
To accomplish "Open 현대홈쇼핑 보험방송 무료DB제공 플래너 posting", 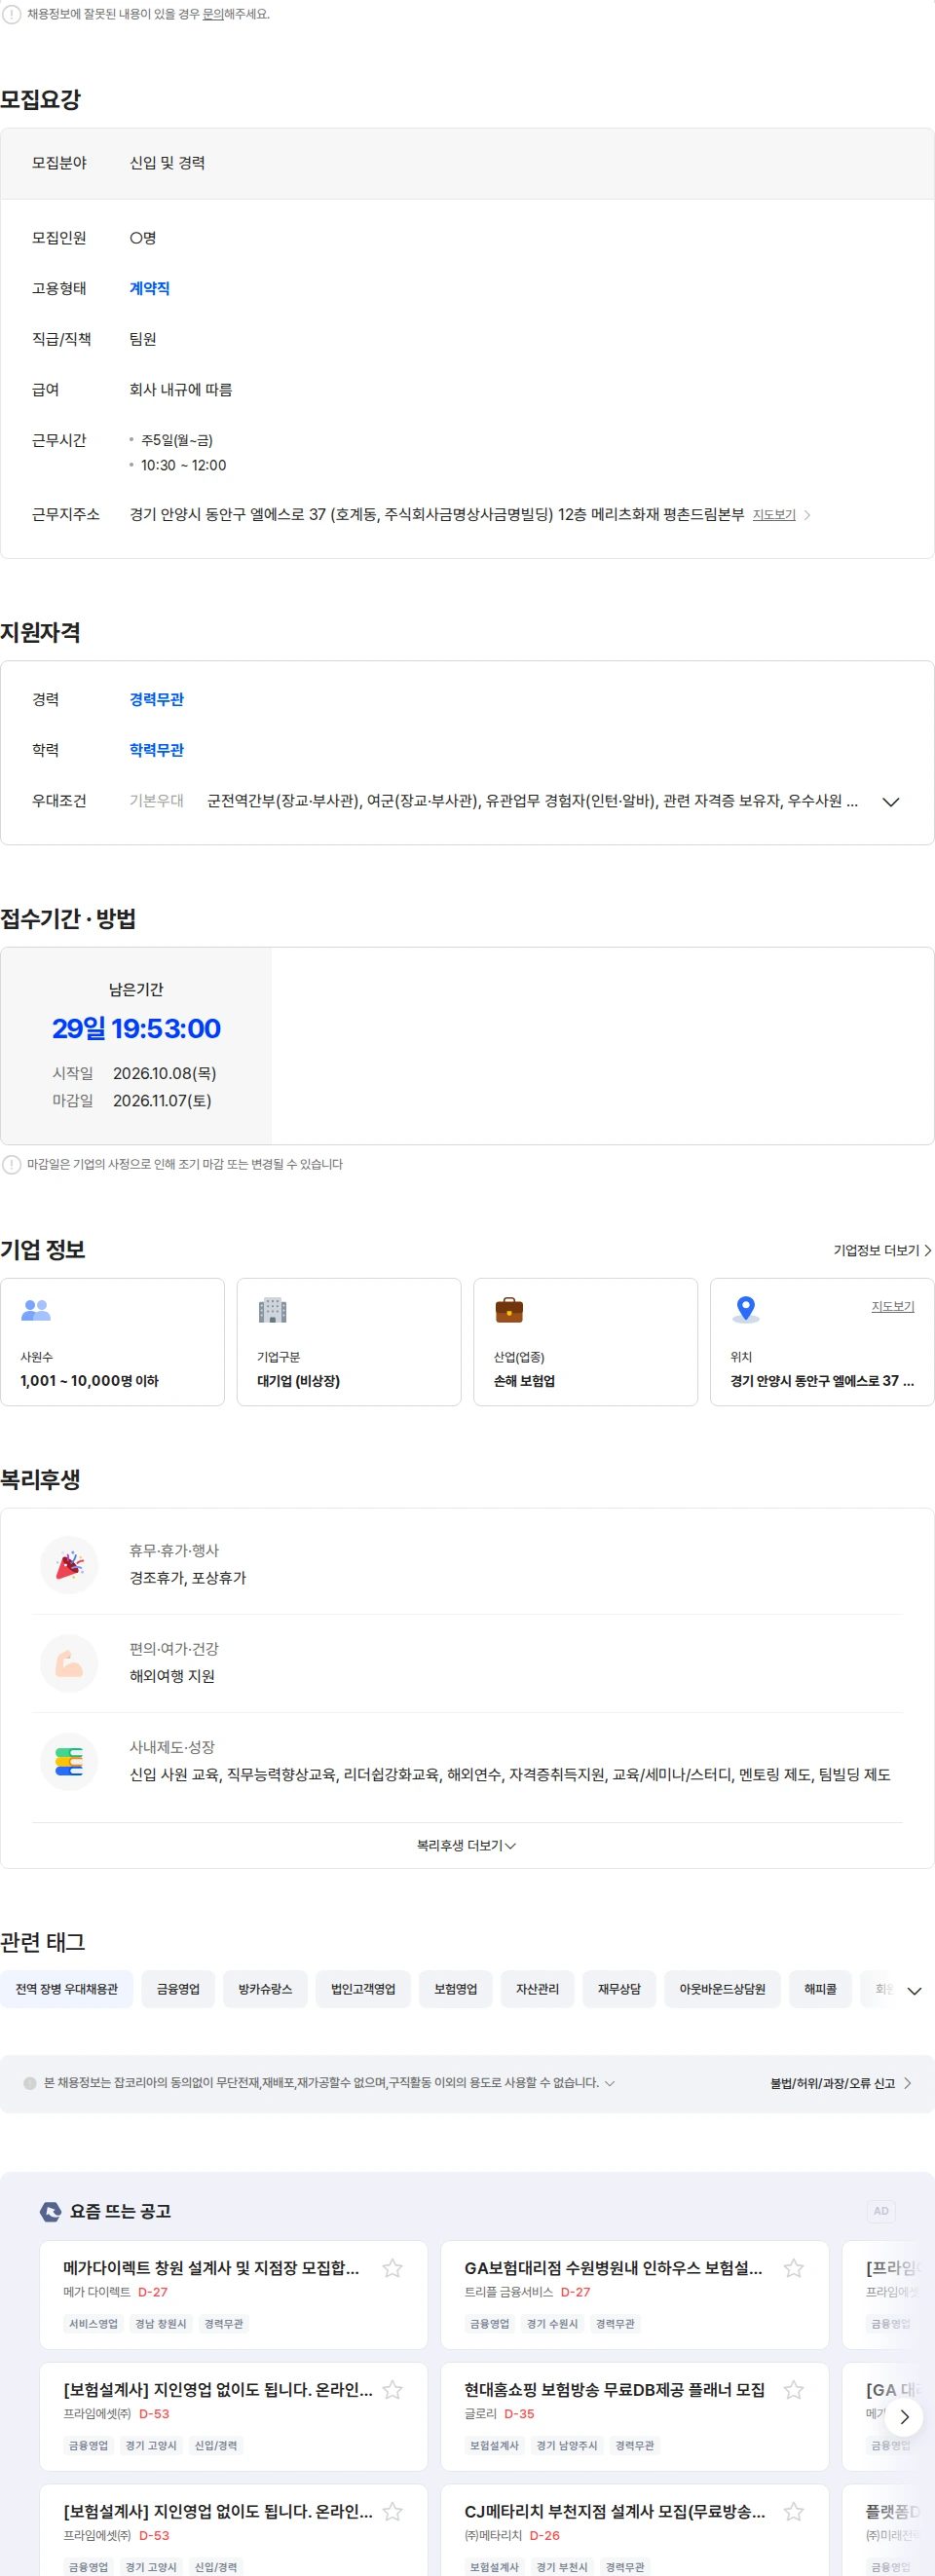I will point(614,2390).
